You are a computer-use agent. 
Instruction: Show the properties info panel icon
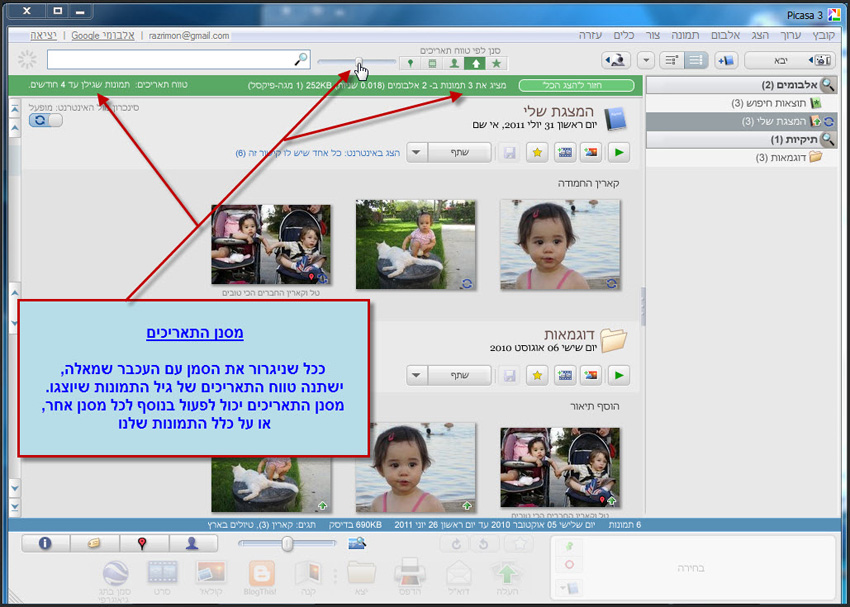(x=46, y=543)
